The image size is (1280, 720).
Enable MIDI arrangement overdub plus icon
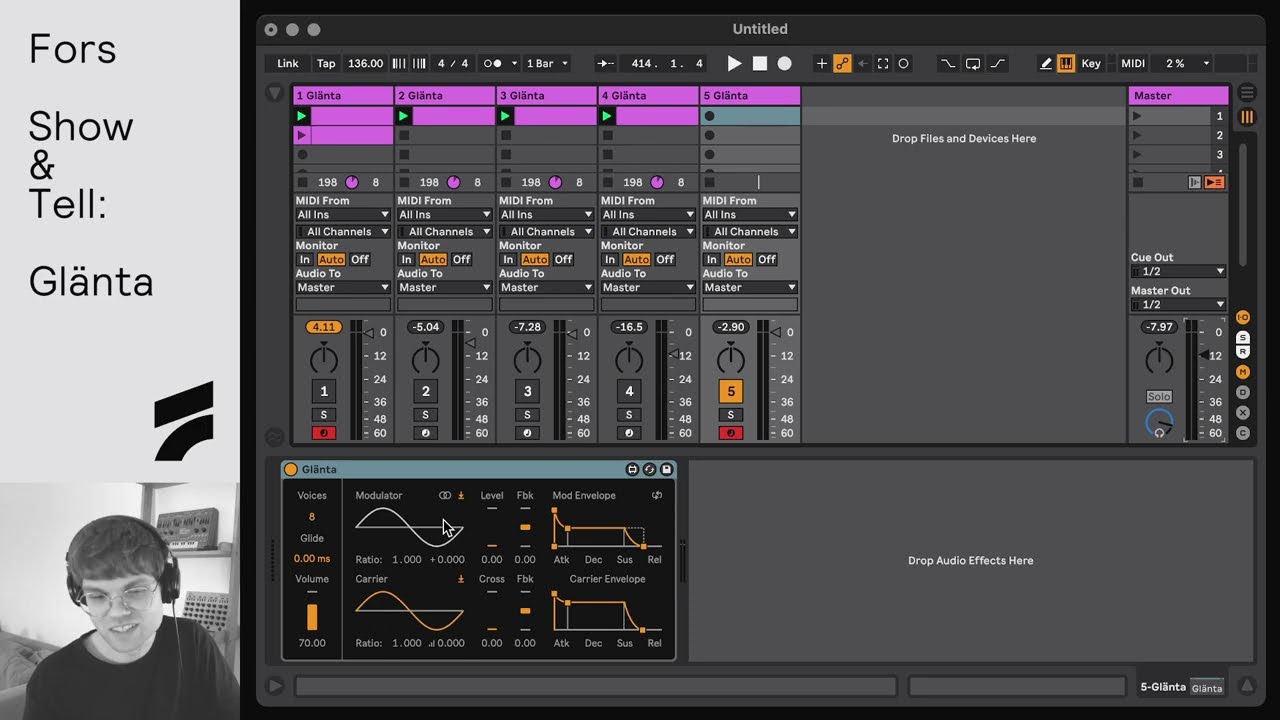822,63
